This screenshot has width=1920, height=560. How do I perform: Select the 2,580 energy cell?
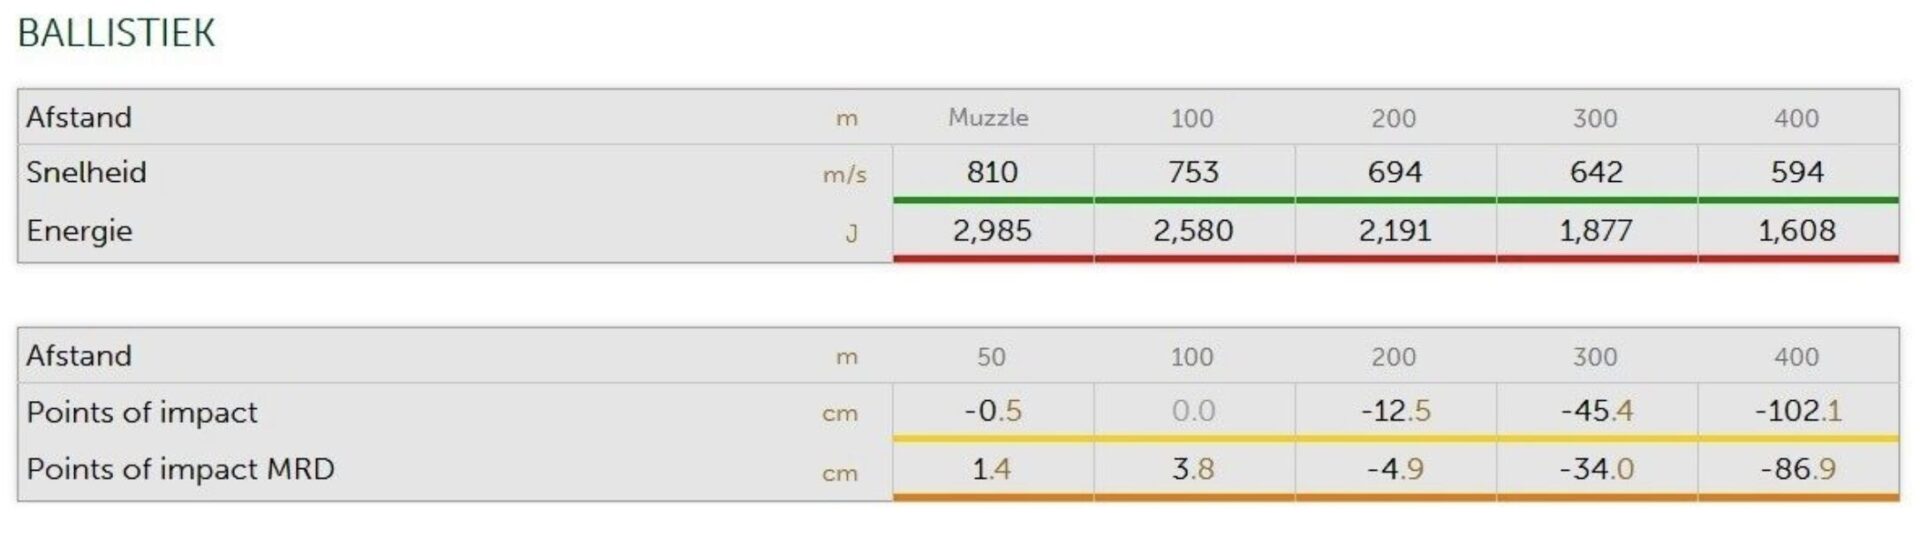[1193, 231]
